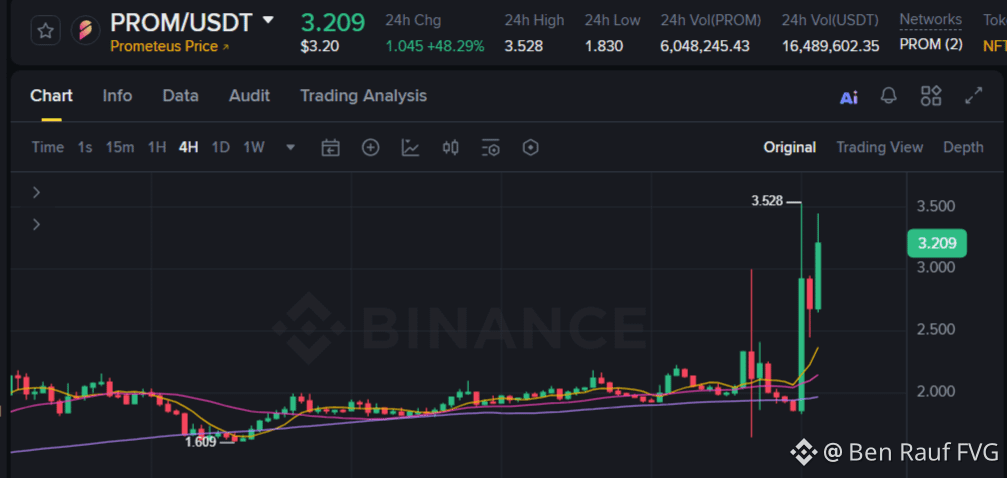Open the hexagon chart settings icon
The height and width of the screenshot is (478, 1007).
[x=530, y=148]
